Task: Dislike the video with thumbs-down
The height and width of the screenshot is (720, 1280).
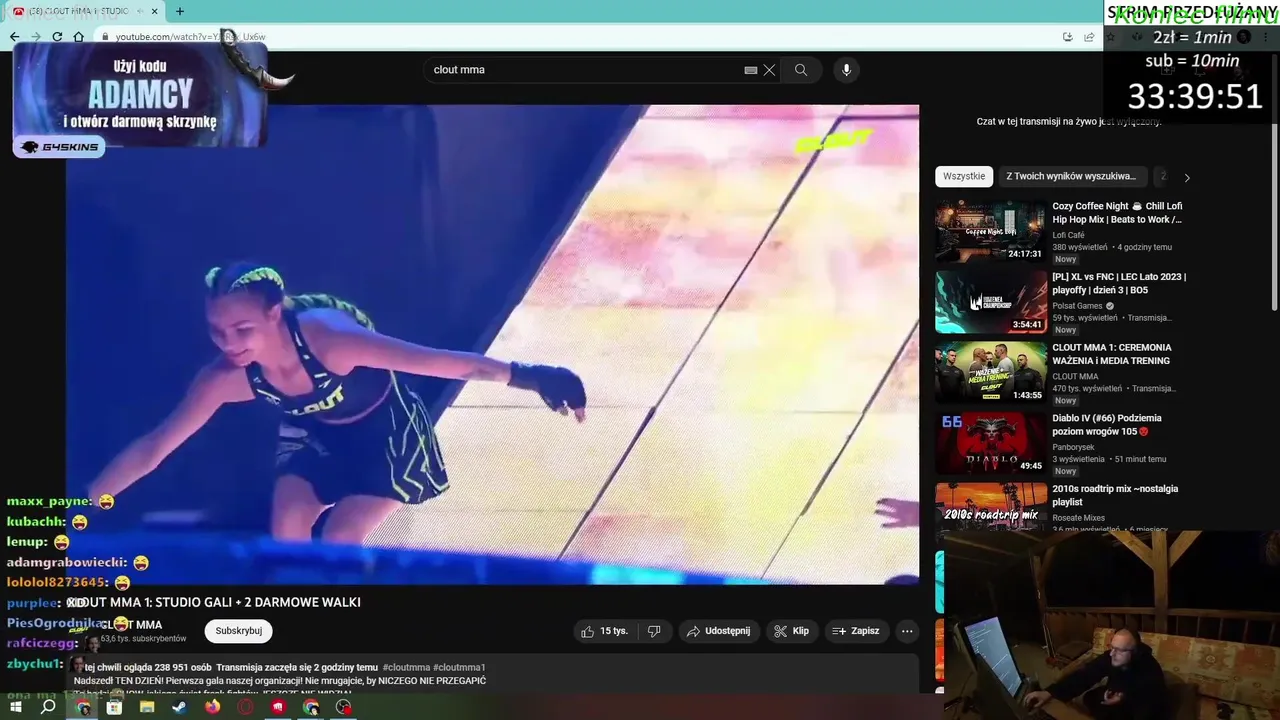Action: pos(654,631)
